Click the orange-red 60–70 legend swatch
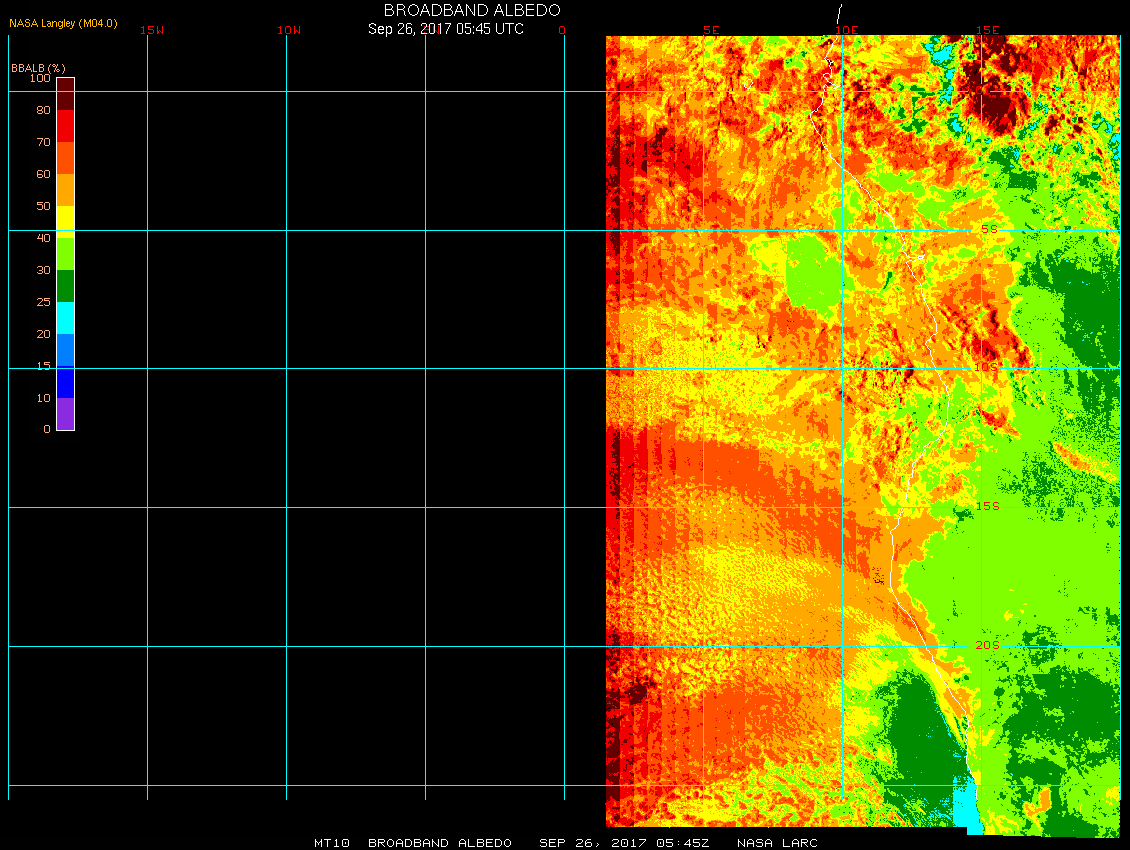 66,158
